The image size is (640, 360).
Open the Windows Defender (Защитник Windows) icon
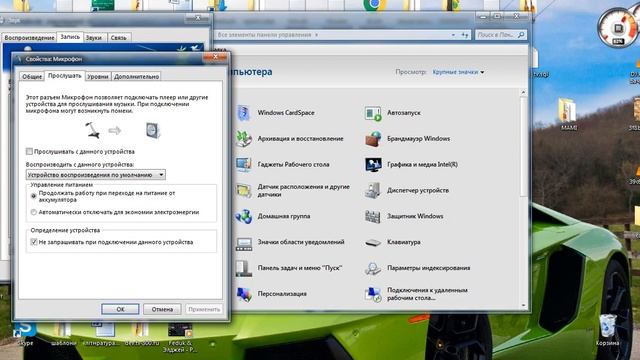coord(373,216)
